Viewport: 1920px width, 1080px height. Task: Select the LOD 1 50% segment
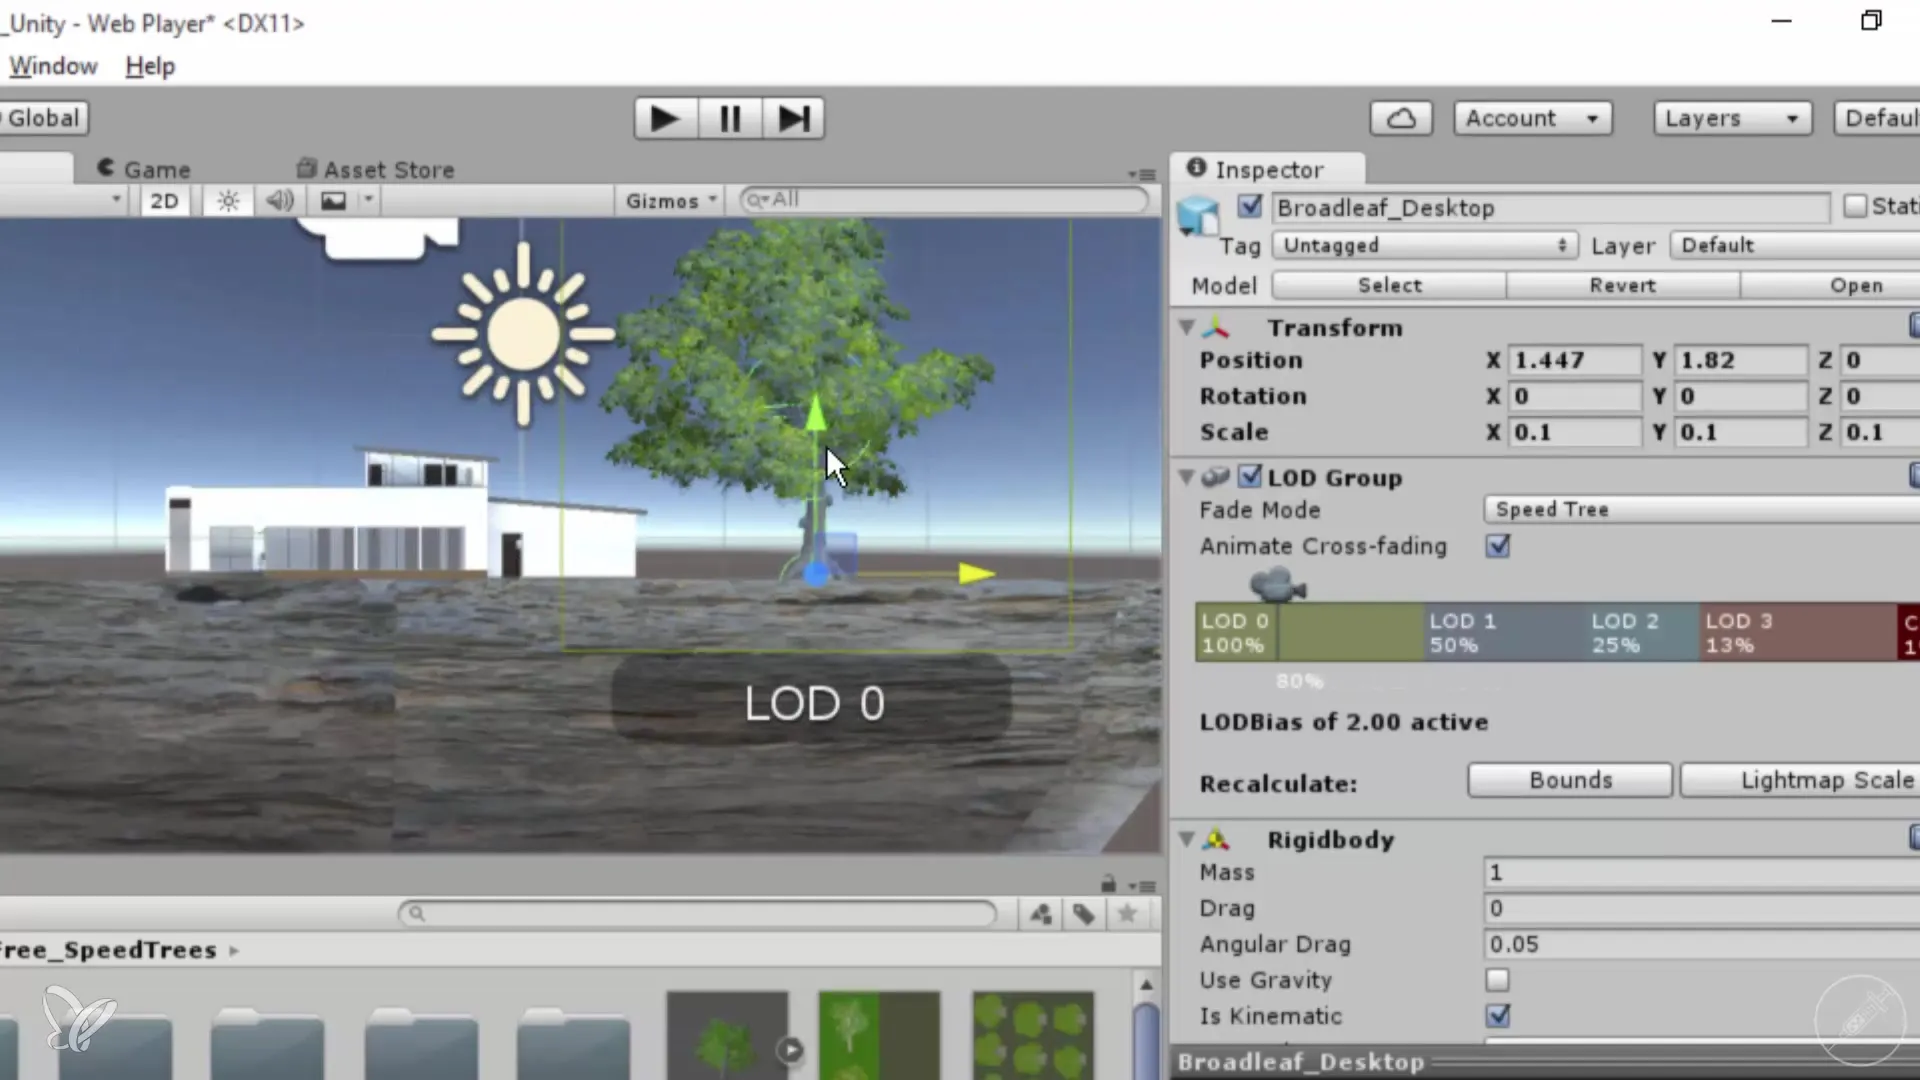(x=1505, y=633)
